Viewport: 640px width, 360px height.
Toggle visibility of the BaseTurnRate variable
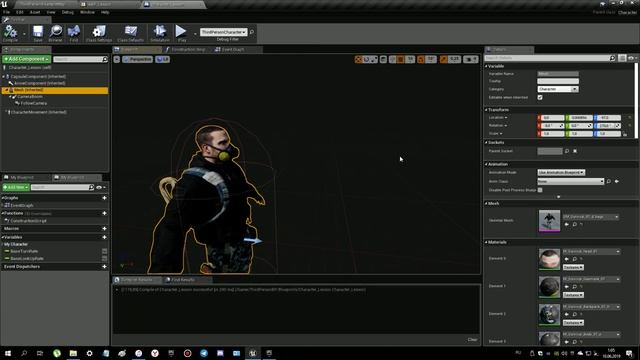tap(104, 251)
